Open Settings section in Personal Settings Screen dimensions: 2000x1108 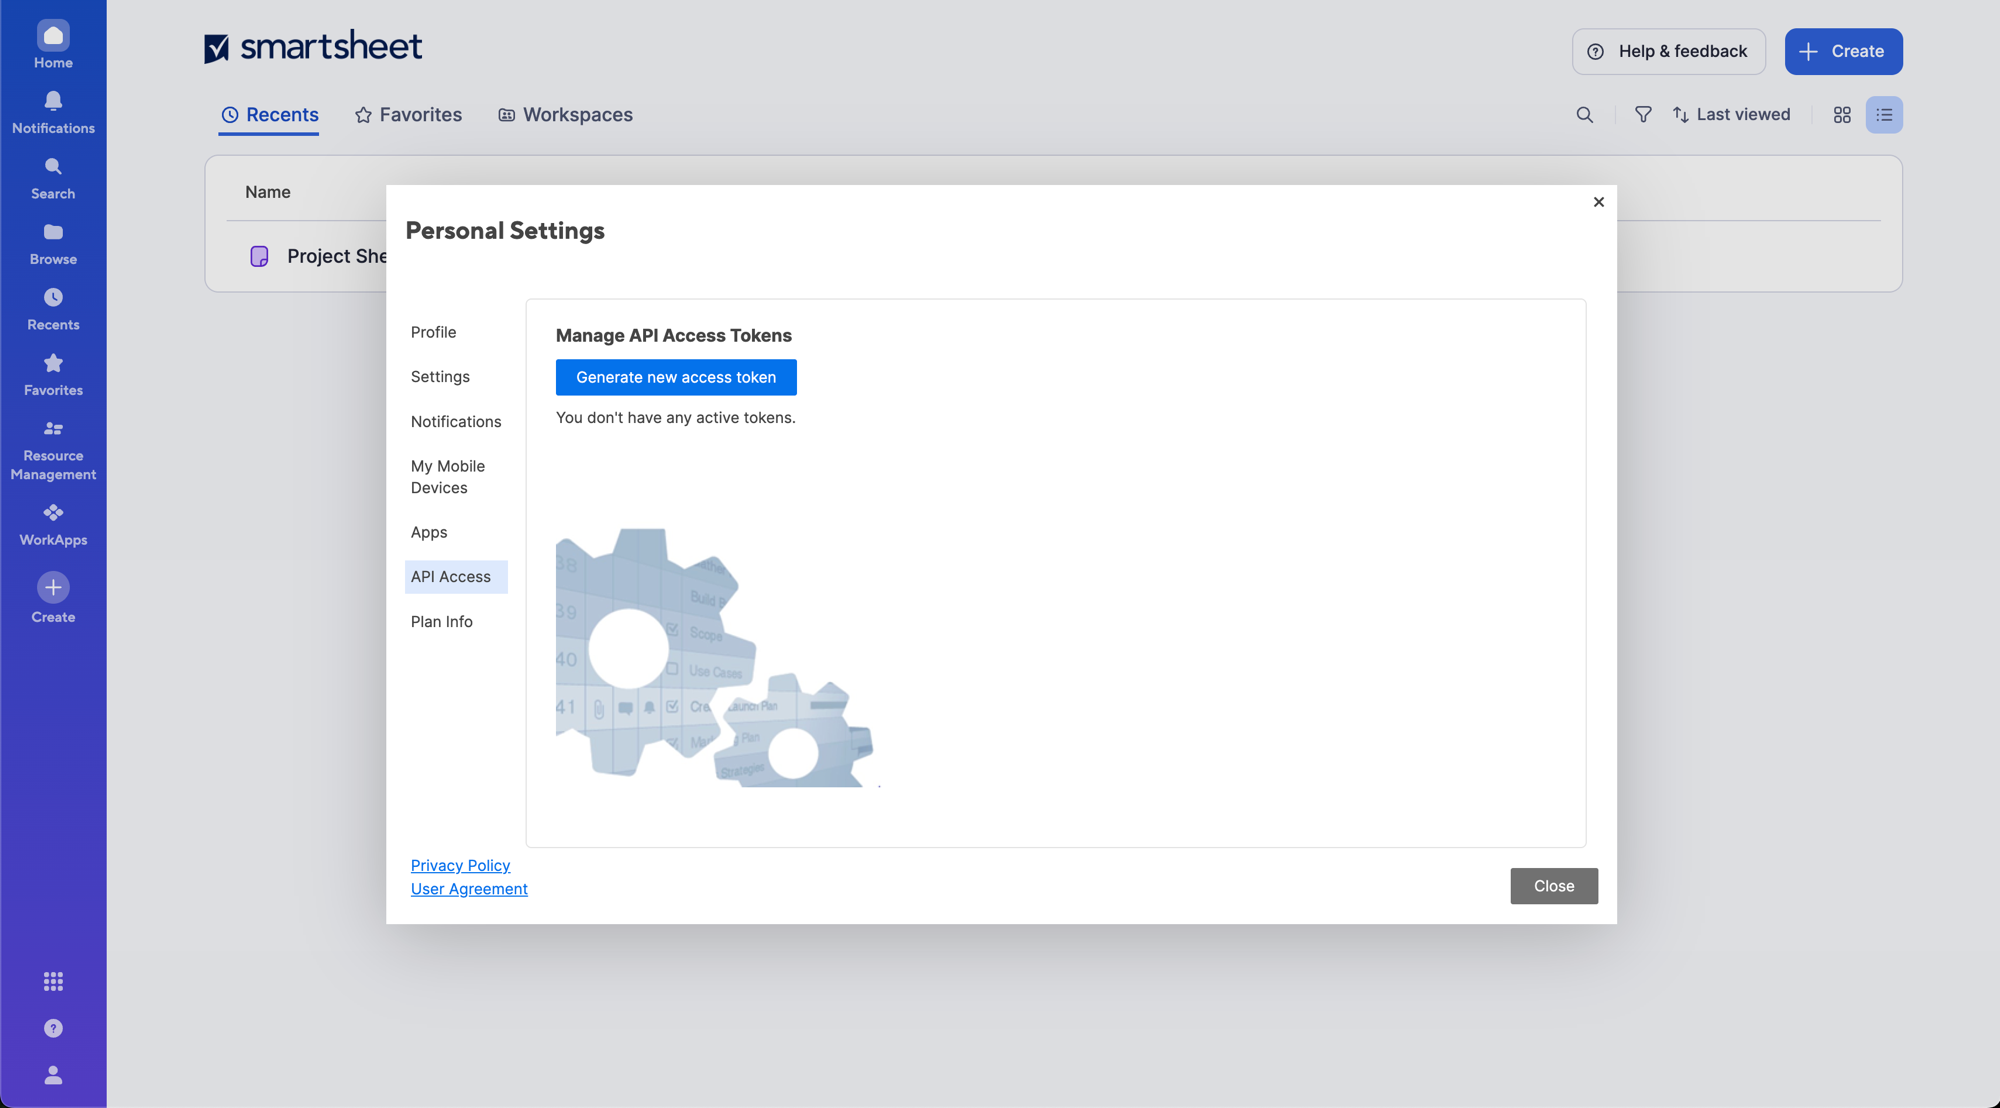point(440,377)
